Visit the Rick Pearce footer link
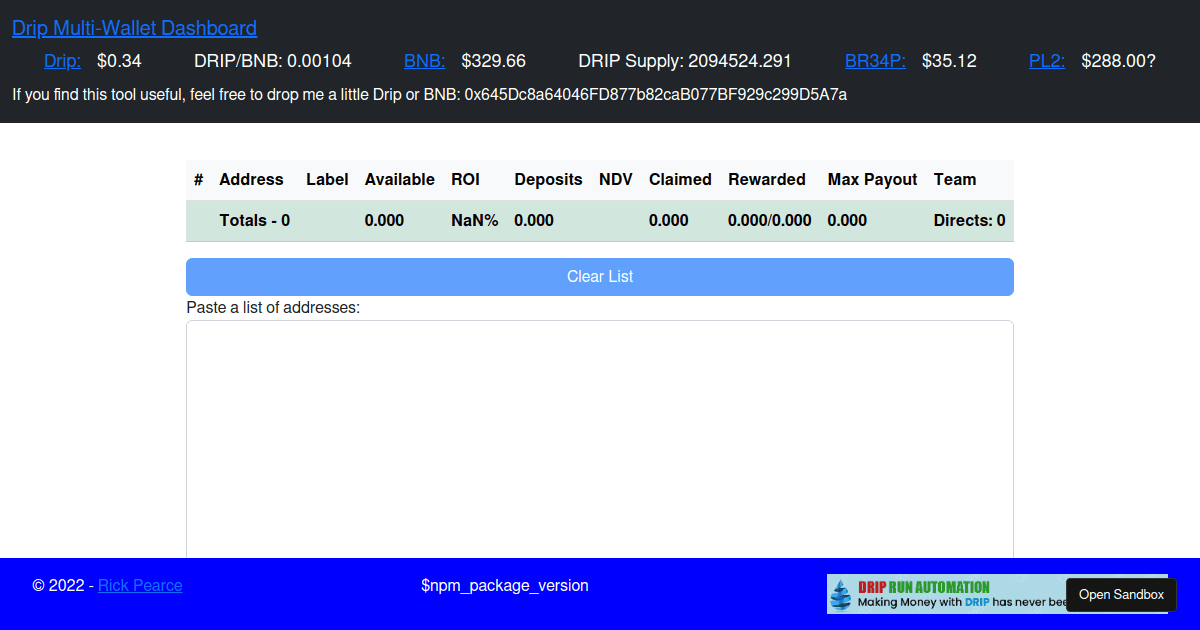 pyautogui.click(x=140, y=585)
